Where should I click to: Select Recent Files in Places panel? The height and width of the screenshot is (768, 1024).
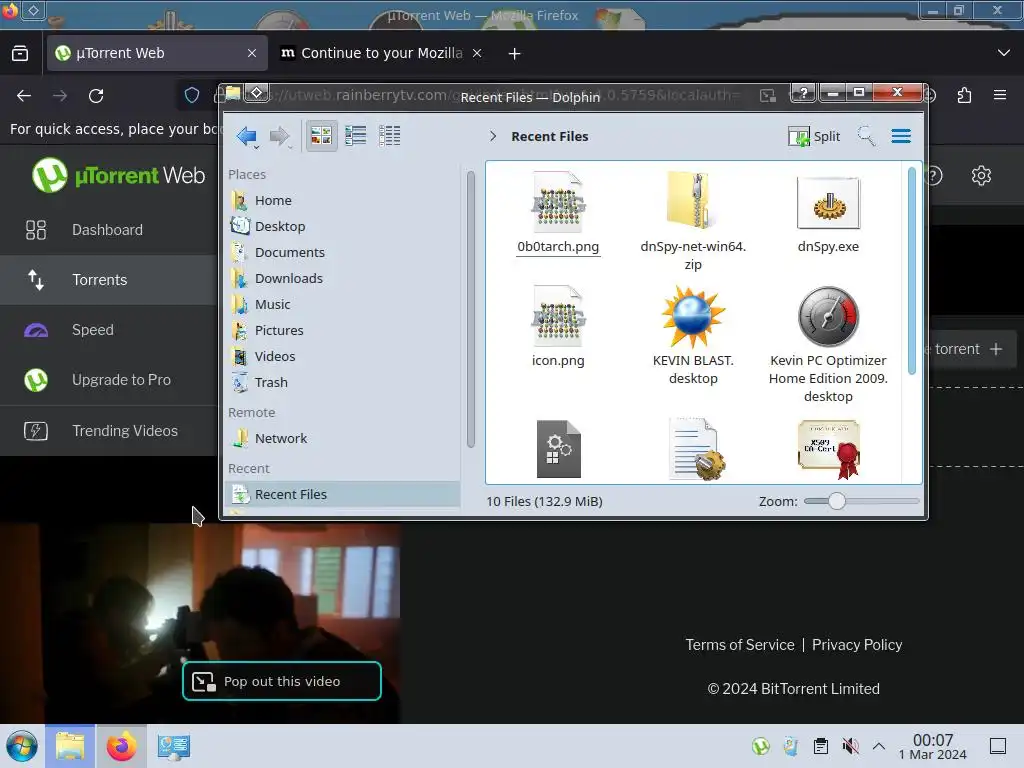click(x=342, y=494)
